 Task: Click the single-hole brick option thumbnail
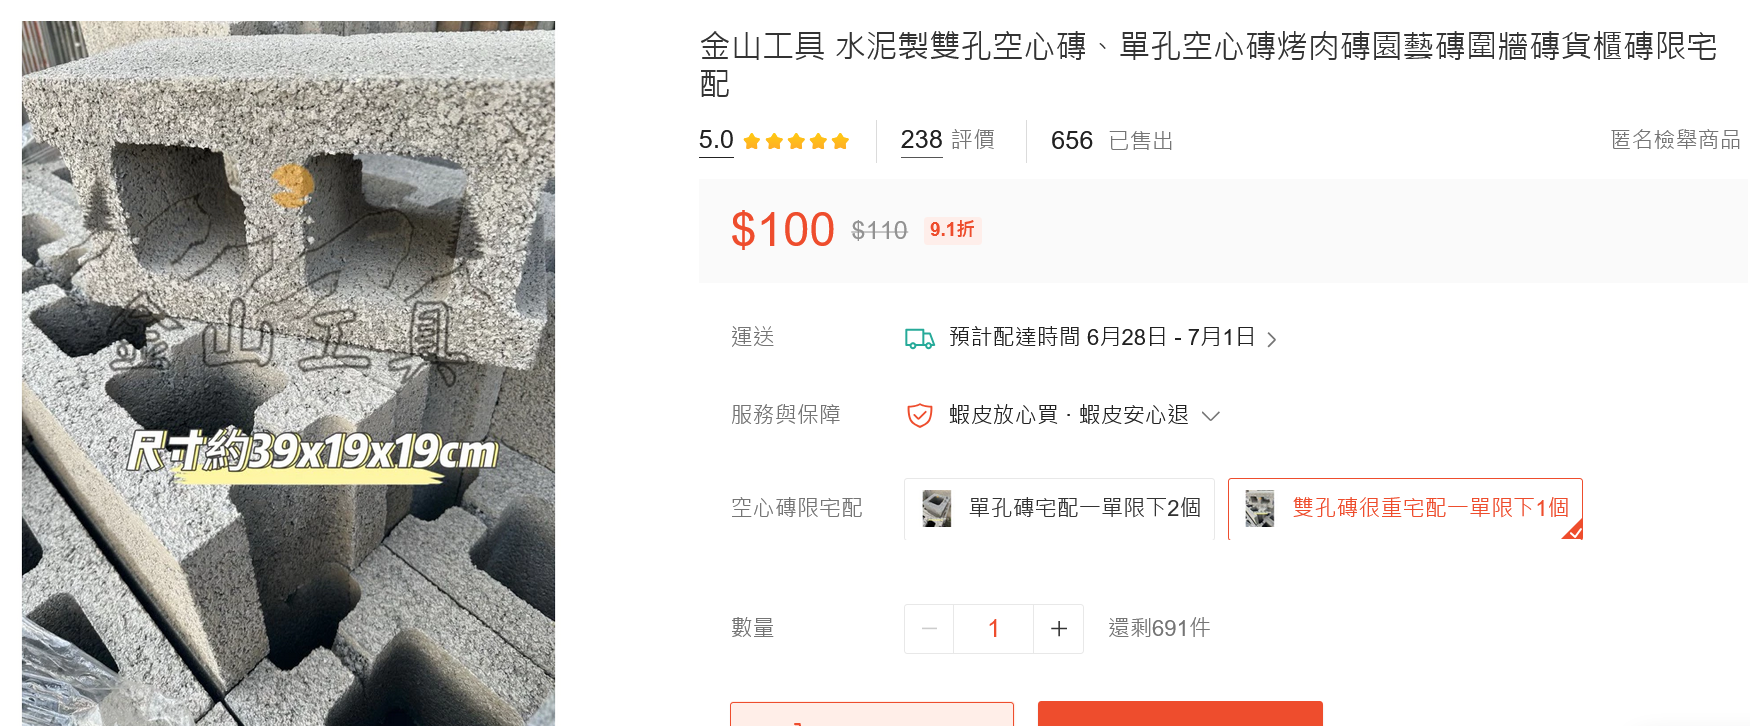[x=937, y=508]
